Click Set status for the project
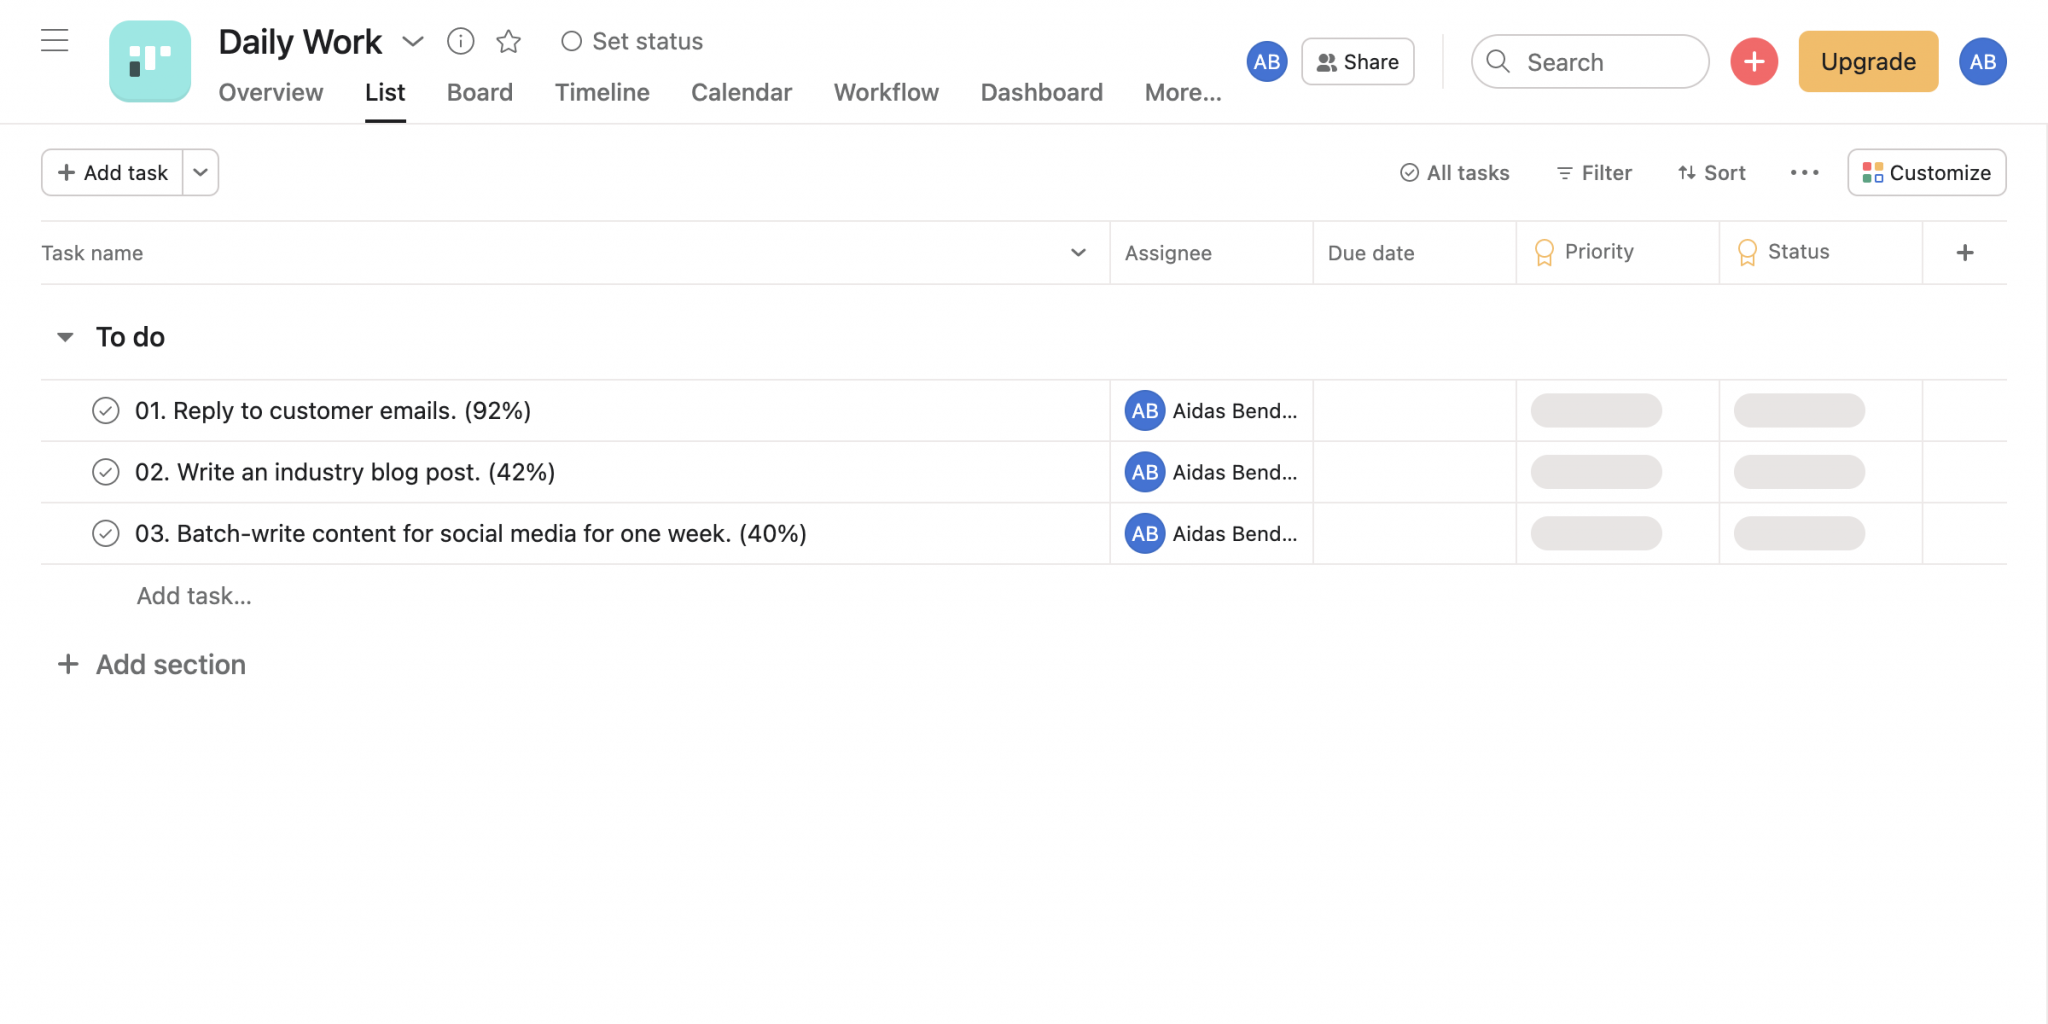The width and height of the screenshot is (2048, 1024). [632, 41]
